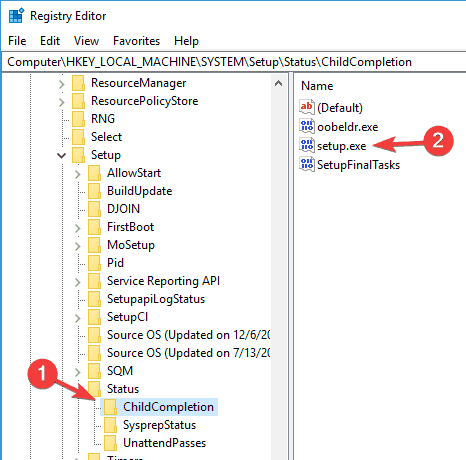
Task: Open the File menu
Action: pyautogui.click(x=17, y=41)
